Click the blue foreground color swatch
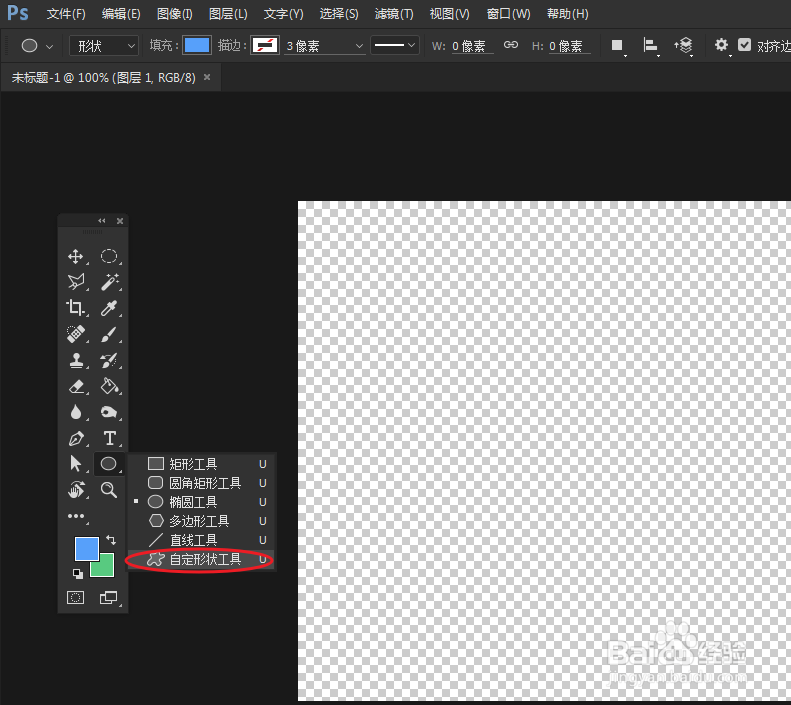This screenshot has height=705, width=791. pos(86,549)
